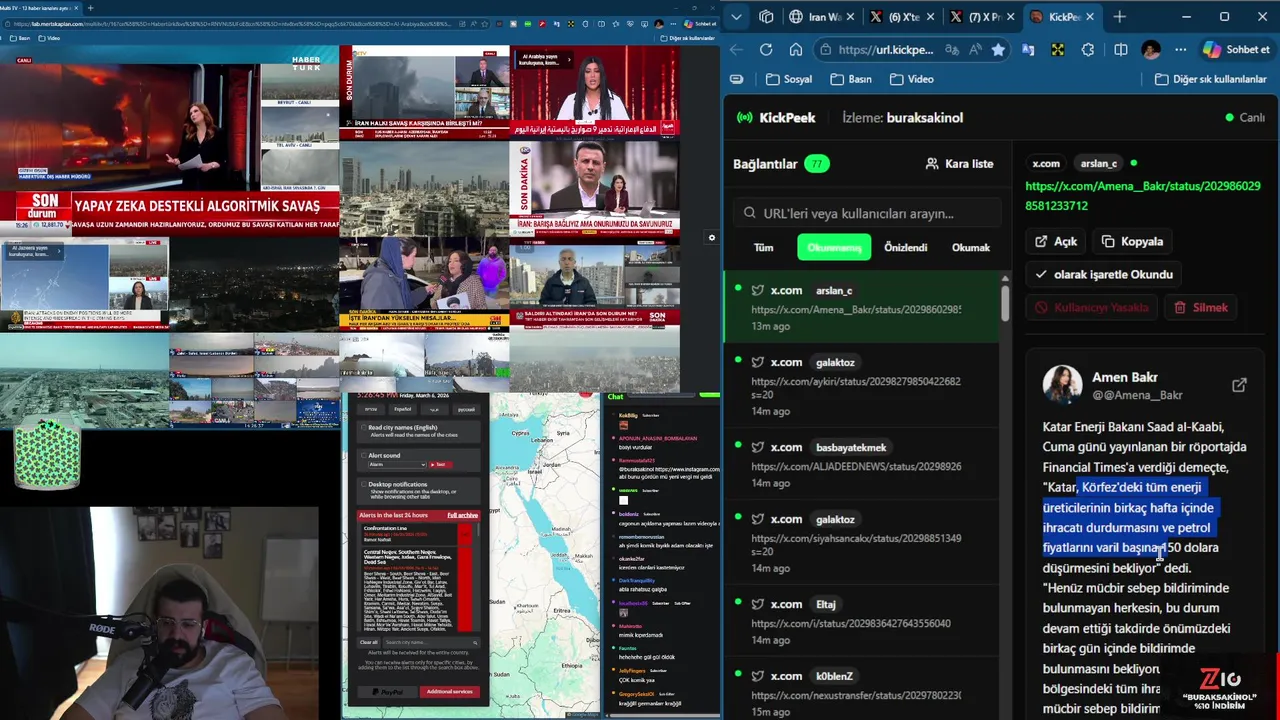Toggle the Desktop notifications checkbox
This screenshot has width=1280, height=720.
tap(363, 484)
